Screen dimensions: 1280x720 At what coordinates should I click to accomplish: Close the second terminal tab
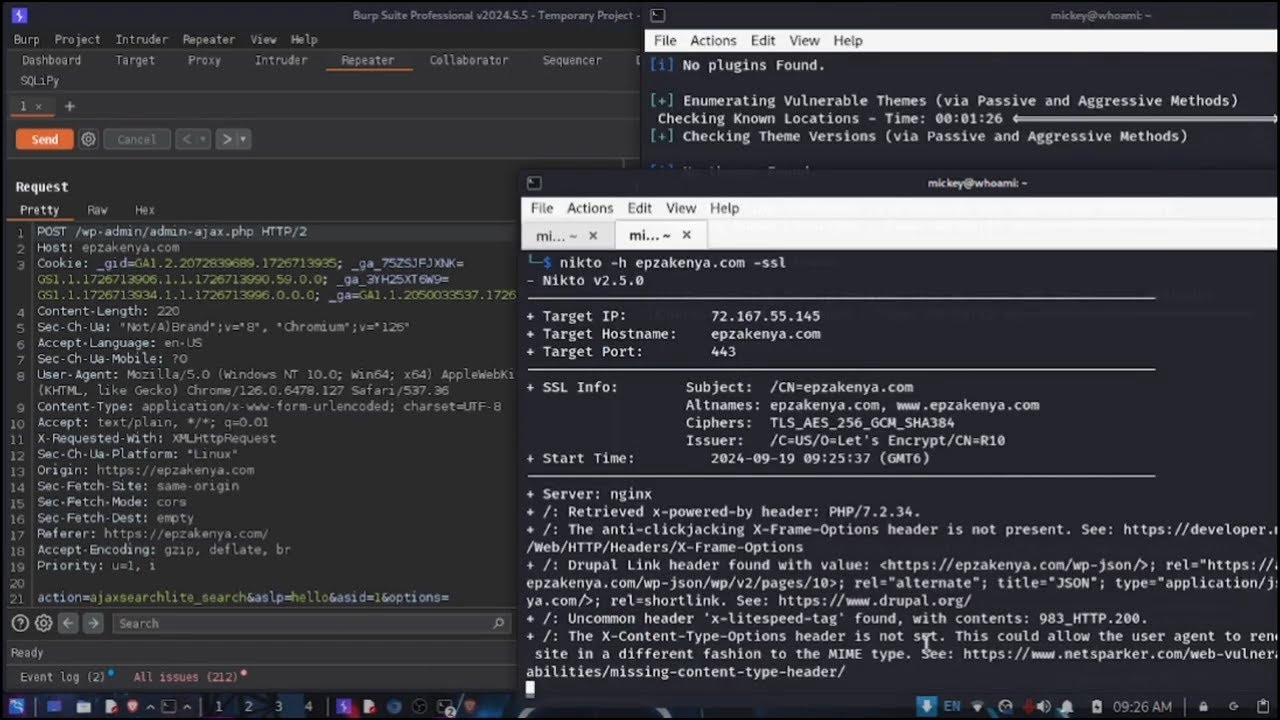pos(686,236)
